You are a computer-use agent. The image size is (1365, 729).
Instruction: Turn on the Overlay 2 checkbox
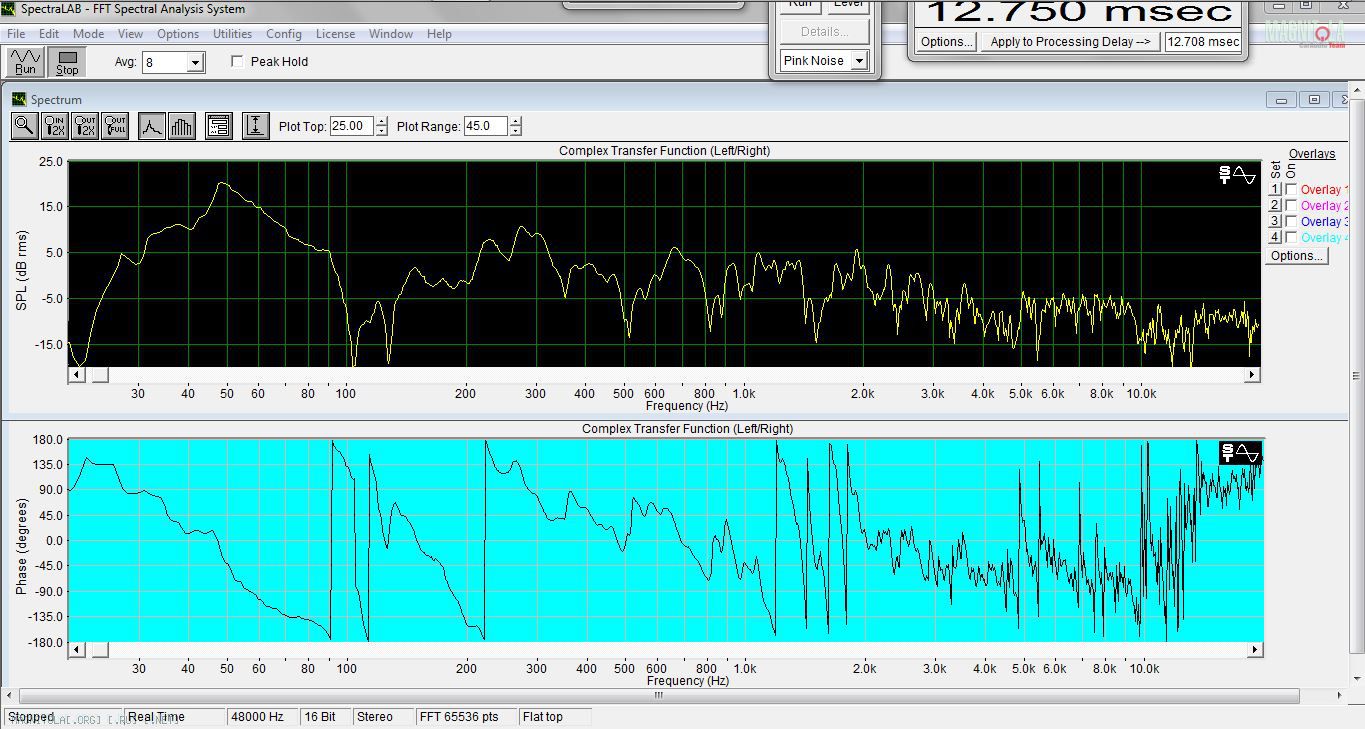(1291, 206)
